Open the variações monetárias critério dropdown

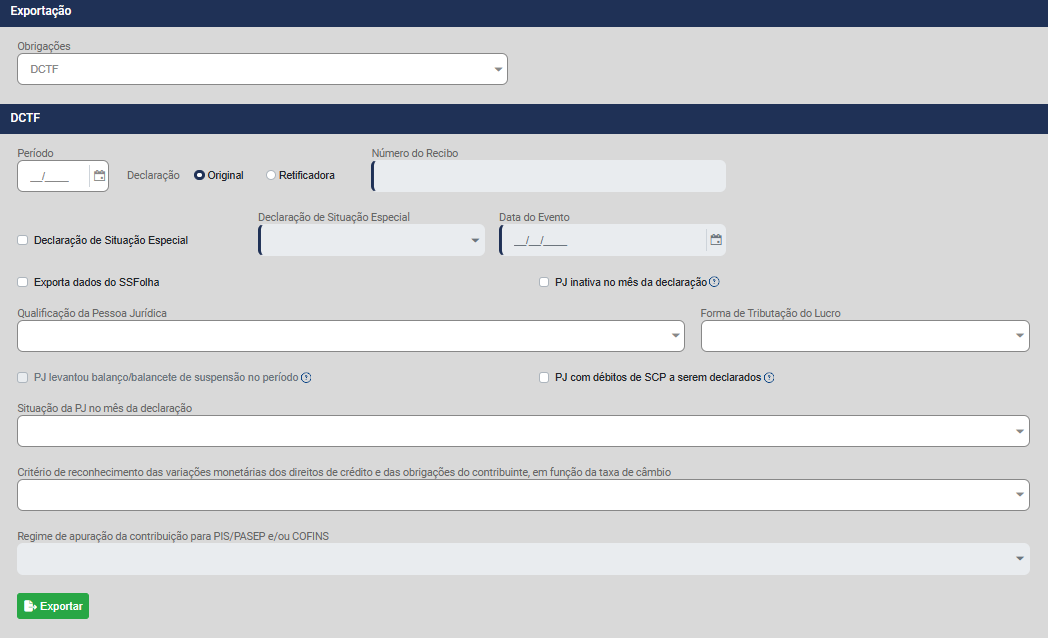[522, 495]
